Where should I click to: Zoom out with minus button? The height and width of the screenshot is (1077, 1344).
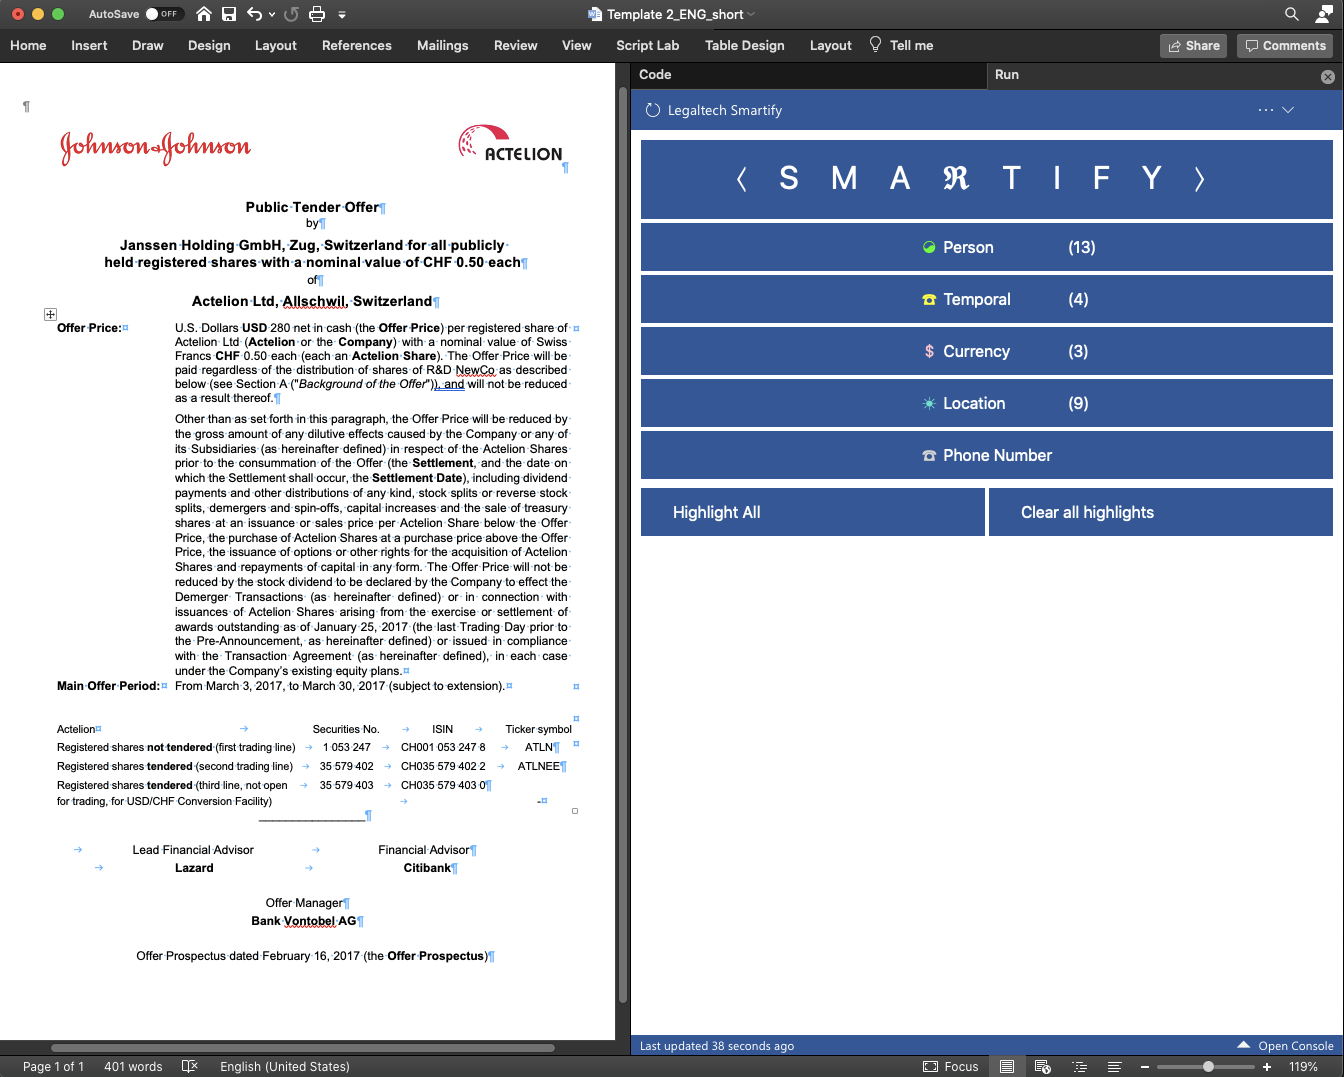point(1145,1066)
